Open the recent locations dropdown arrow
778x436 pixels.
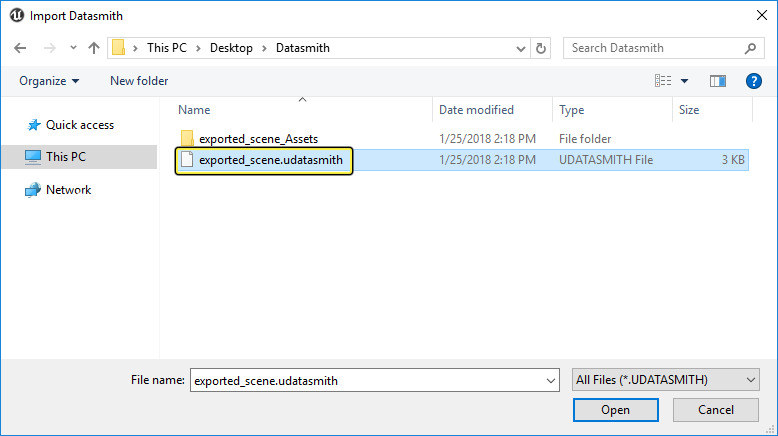point(73,48)
